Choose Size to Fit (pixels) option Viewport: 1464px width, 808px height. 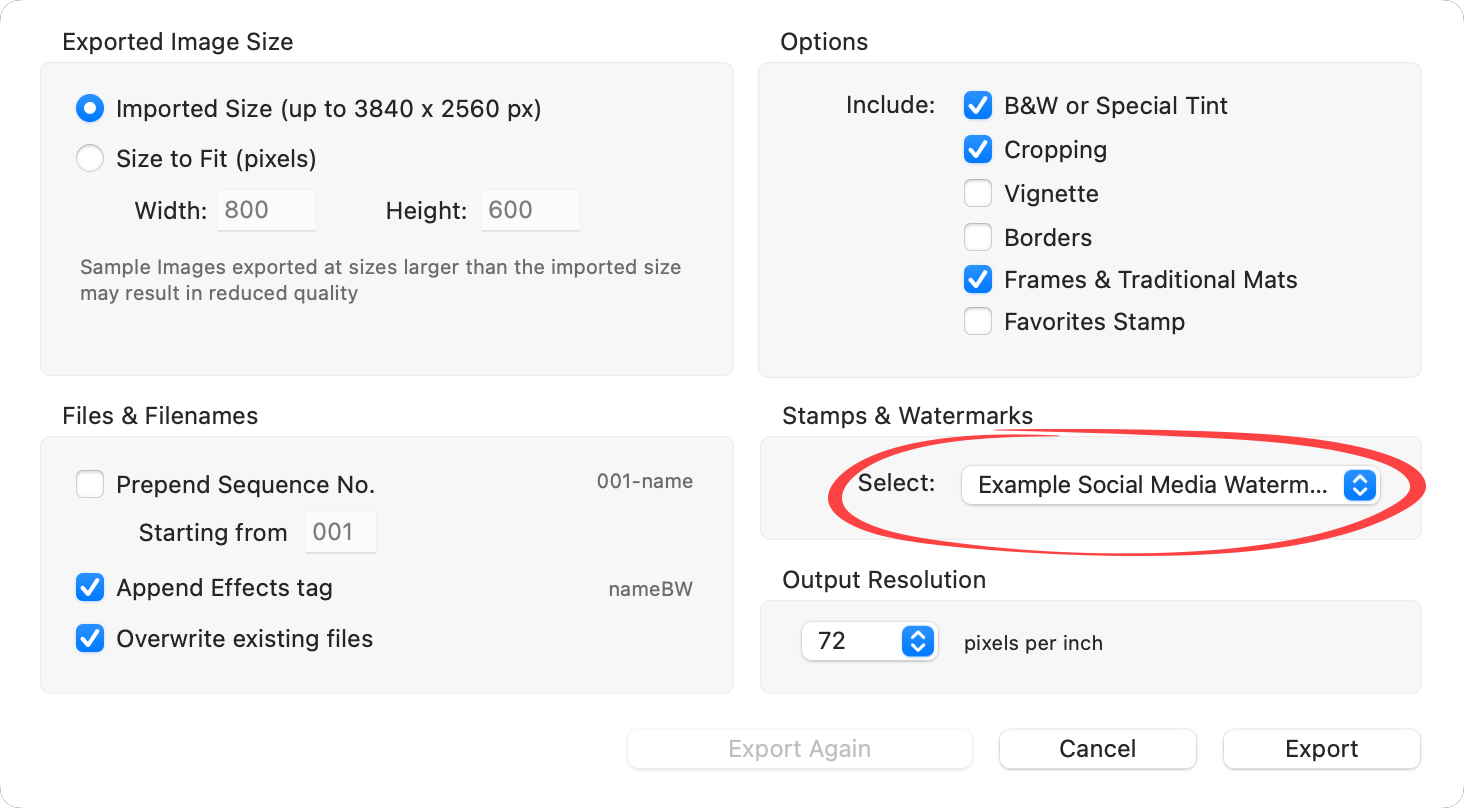pyautogui.click(x=90, y=159)
